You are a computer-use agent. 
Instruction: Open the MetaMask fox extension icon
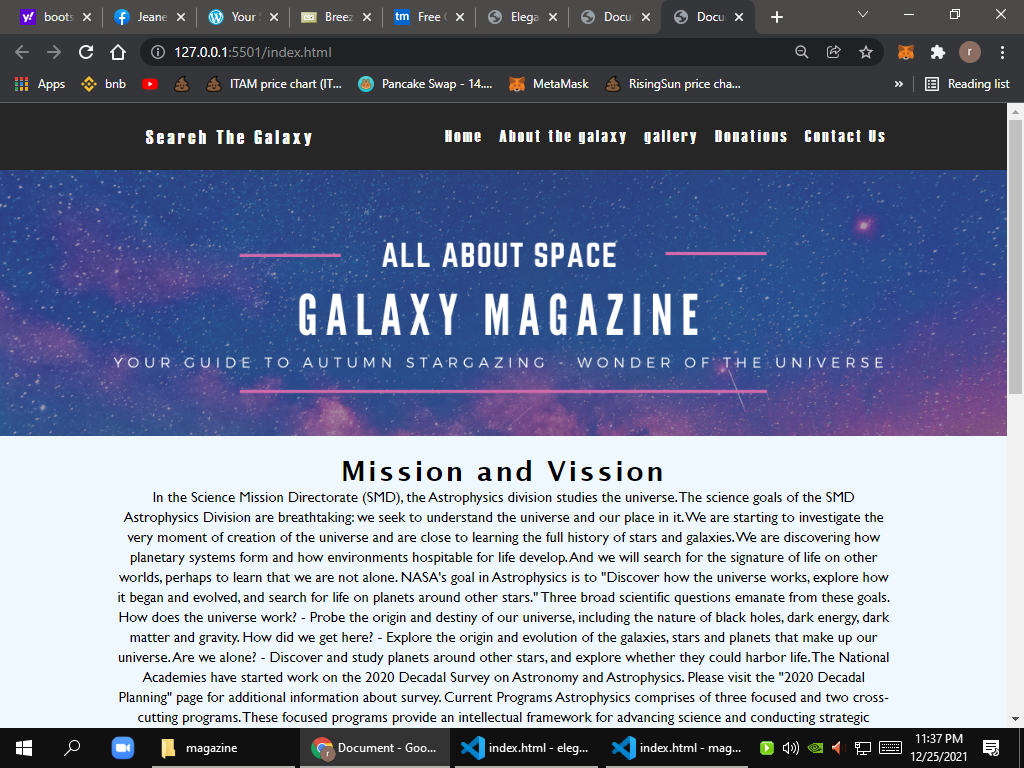point(905,52)
